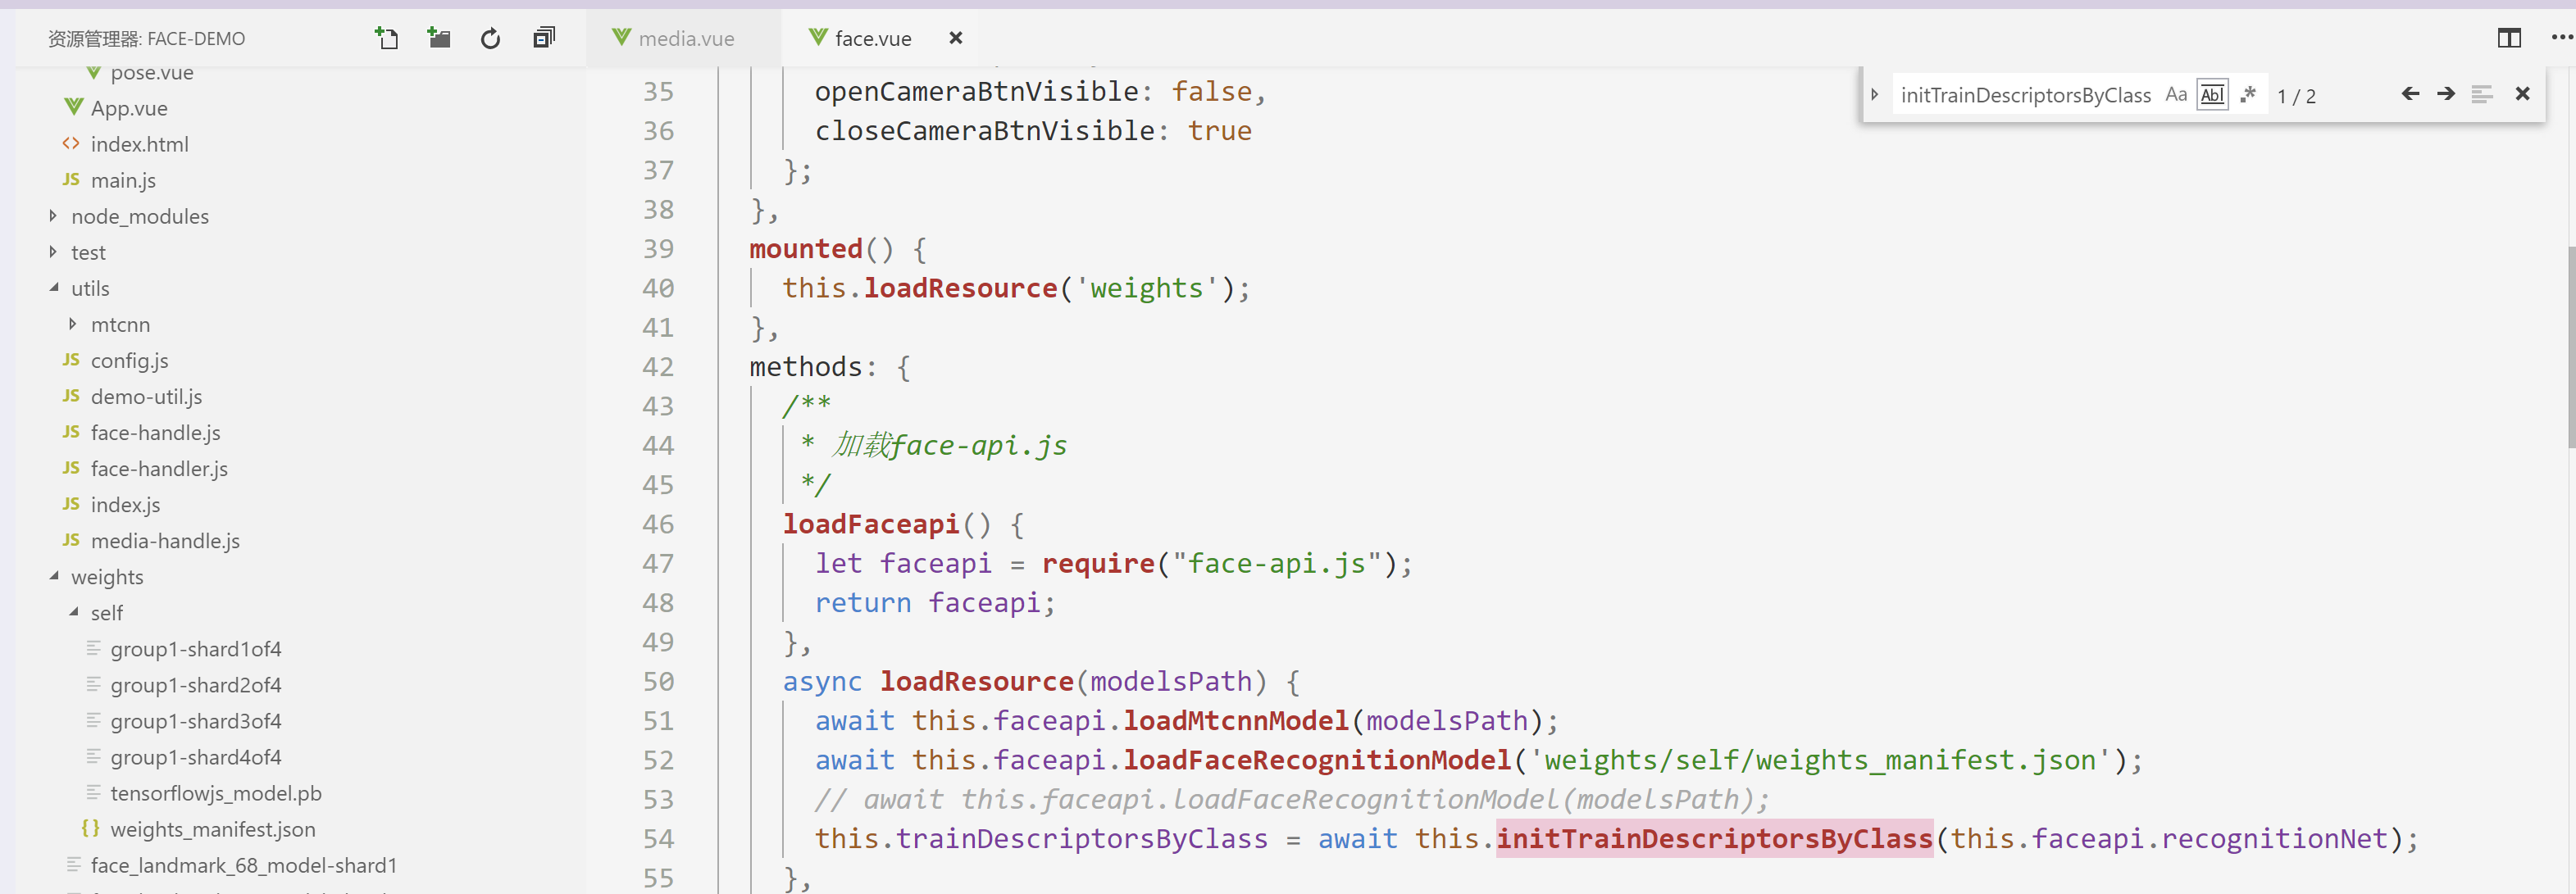The image size is (2576, 894).
Task: Create a new file in the explorer
Action: click(x=387, y=38)
